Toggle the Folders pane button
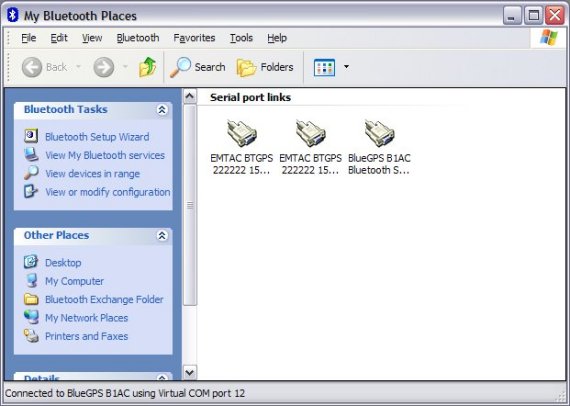 265,67
